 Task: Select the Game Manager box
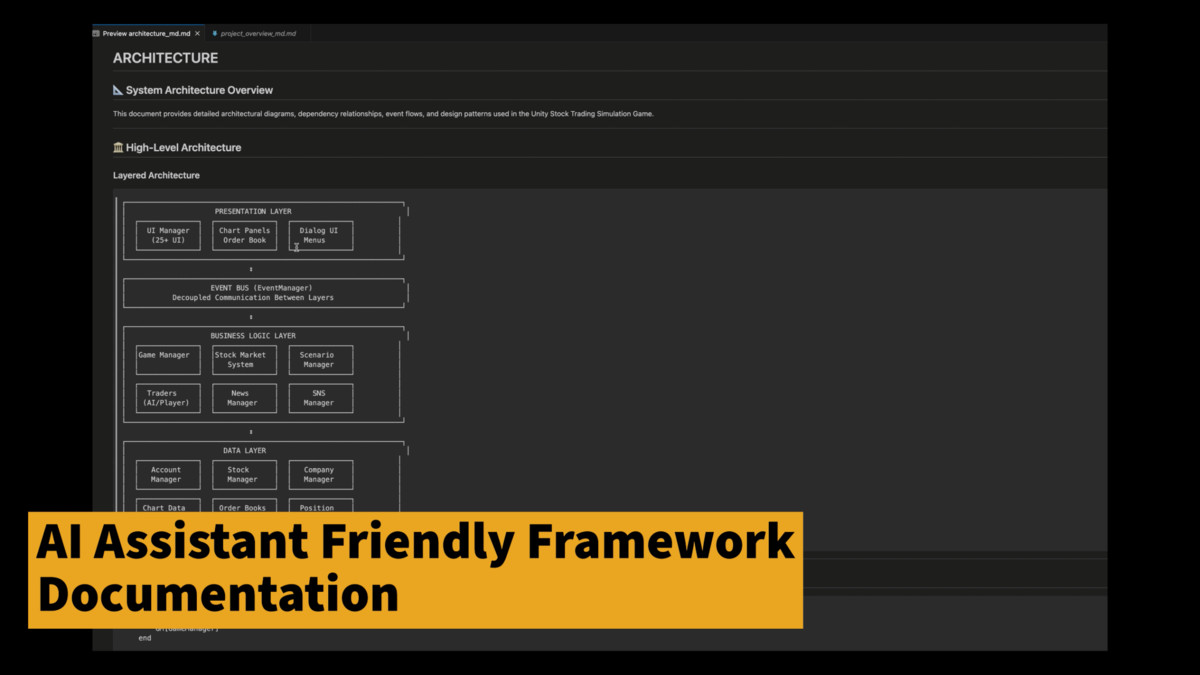[x=168, y=360]
